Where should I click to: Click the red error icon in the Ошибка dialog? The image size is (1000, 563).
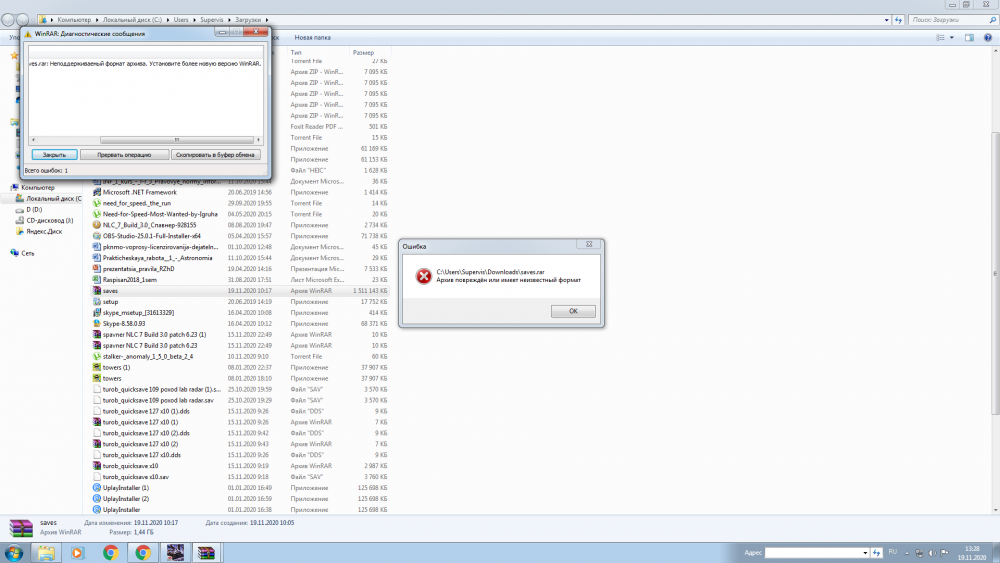click(423, 276)
